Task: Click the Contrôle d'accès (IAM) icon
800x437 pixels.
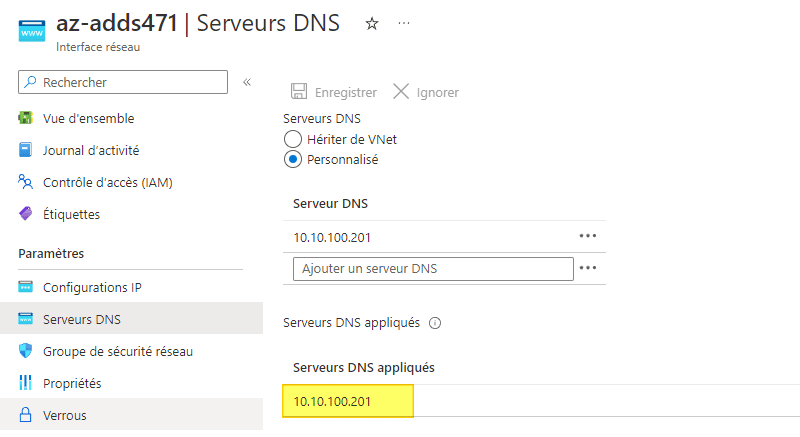Action: point(26,182)
